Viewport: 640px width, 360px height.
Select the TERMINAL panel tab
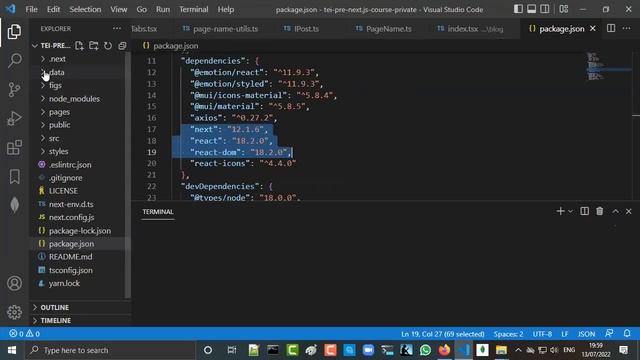click(x=158, y=211)
